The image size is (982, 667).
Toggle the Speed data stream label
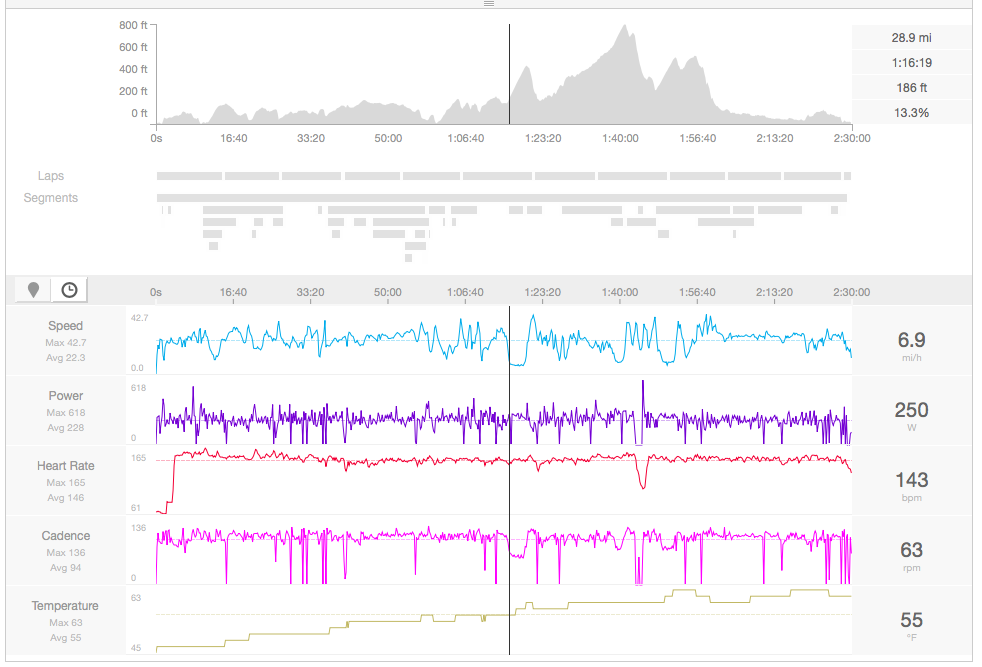[66, 326]
